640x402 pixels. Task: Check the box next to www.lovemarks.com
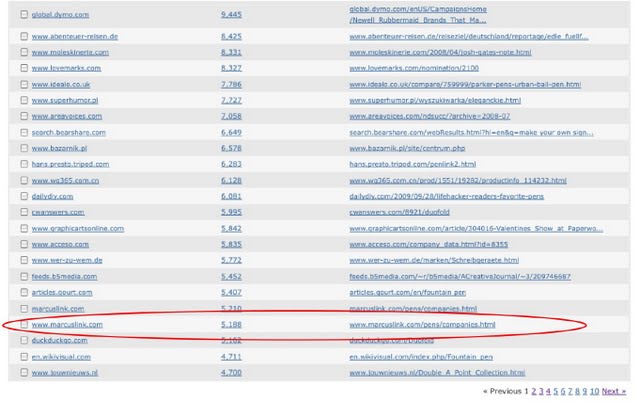pyautogui.click(x=24, y=68)
